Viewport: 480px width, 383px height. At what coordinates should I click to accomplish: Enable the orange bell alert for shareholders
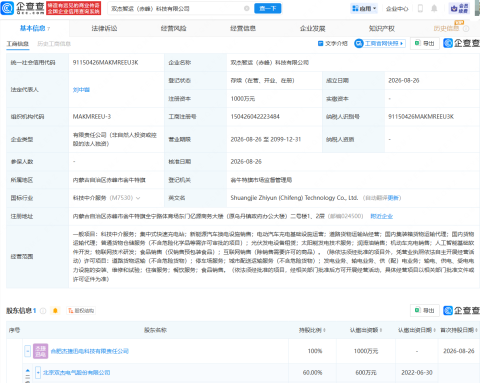click(x=55, y=311)
